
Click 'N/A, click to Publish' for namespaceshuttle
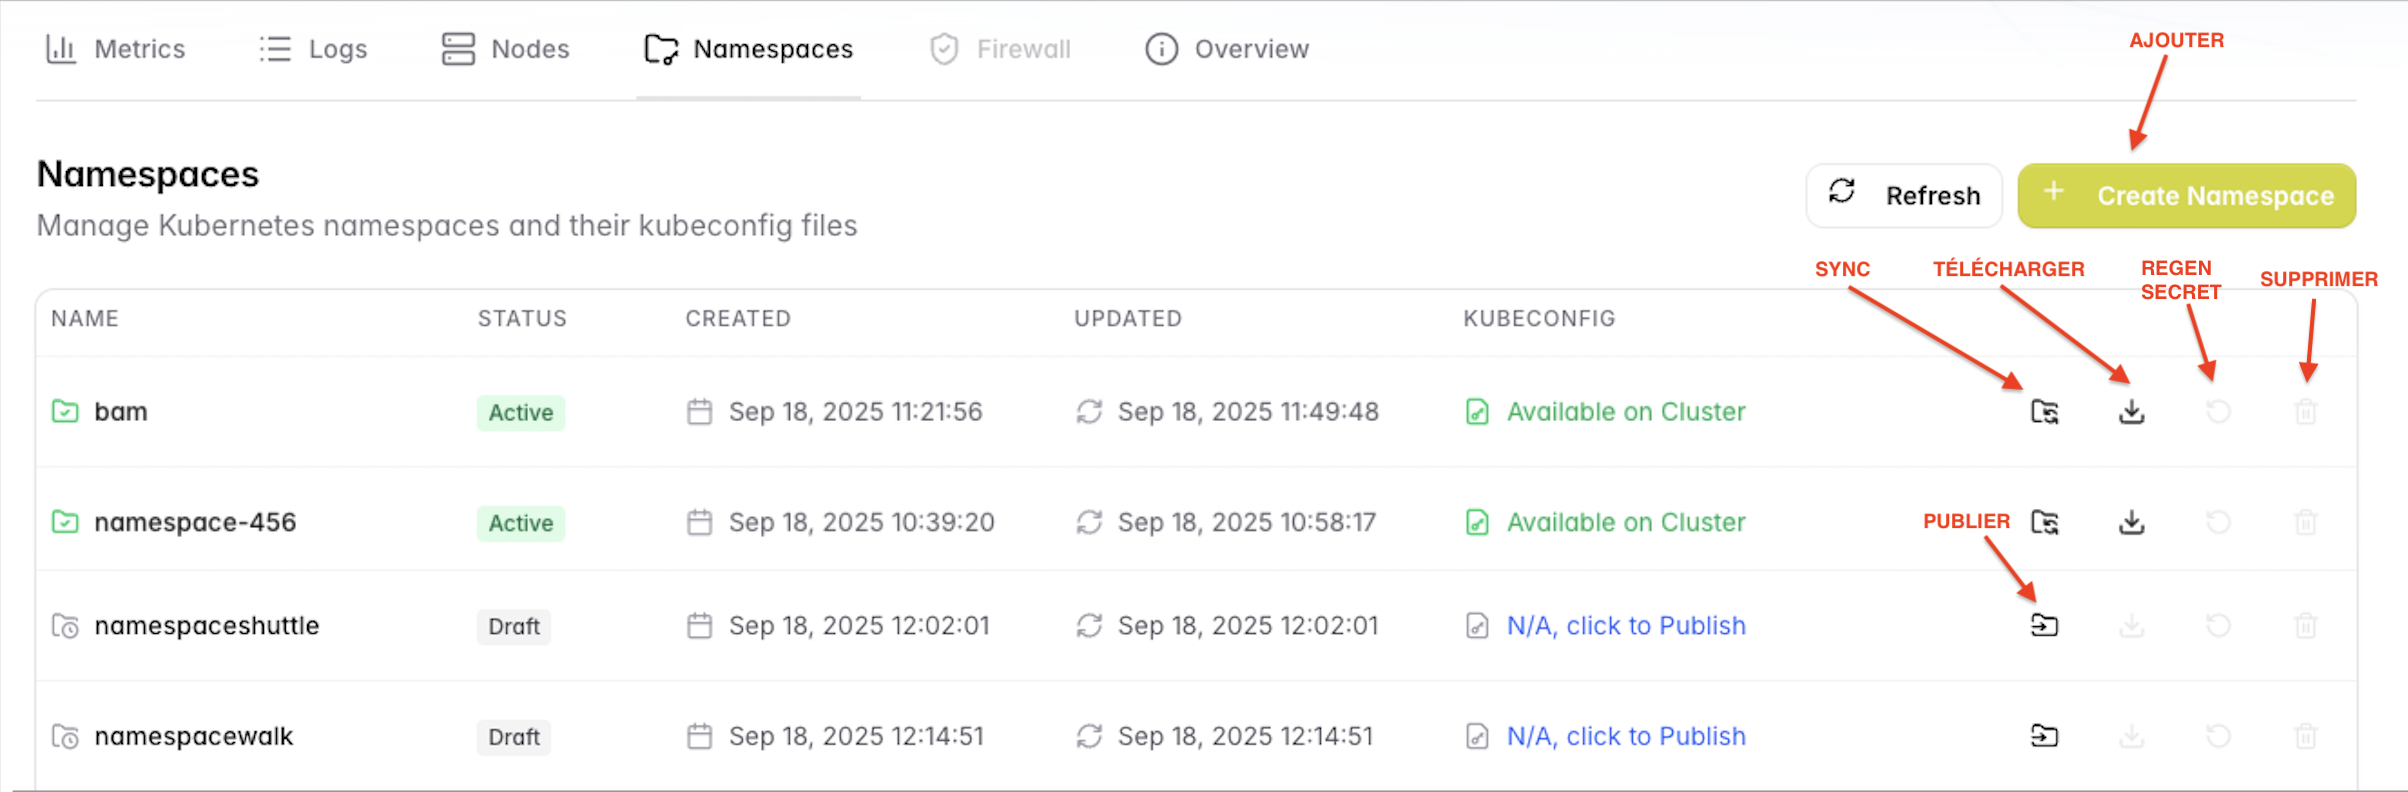pyautogui.click(x=1626, y=626)
